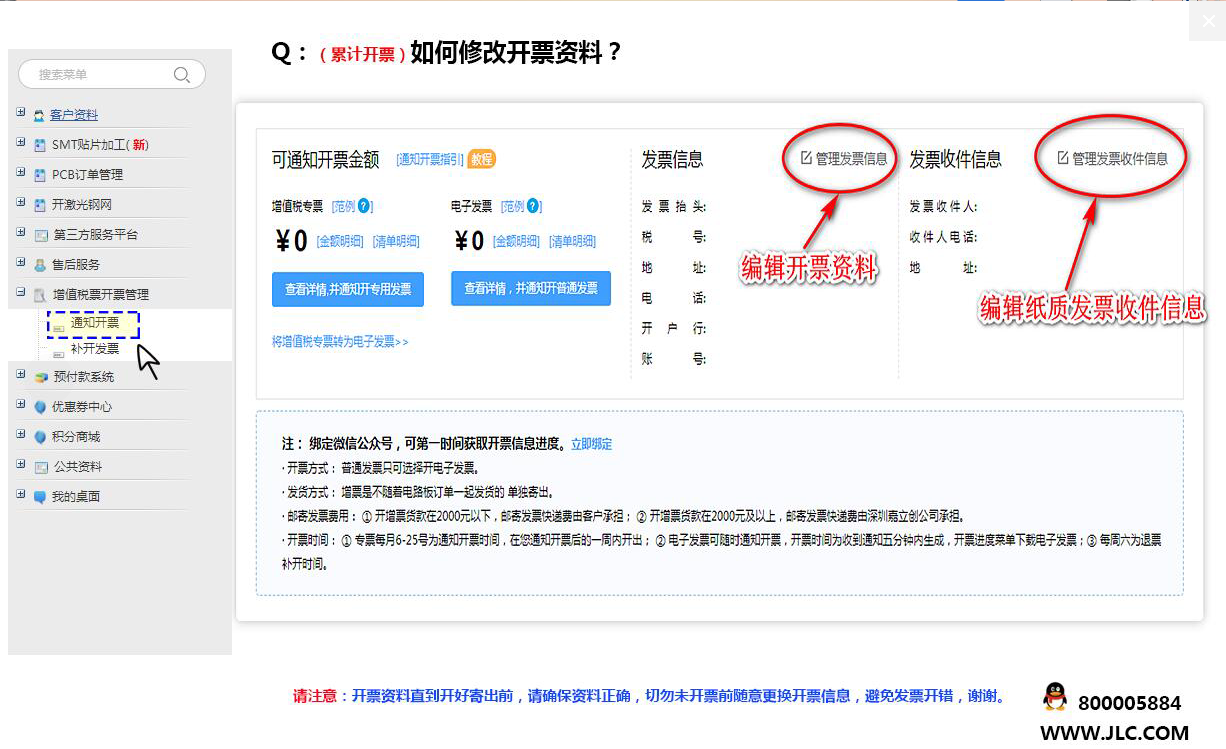Click the help icon next to 增值税专票 范例
Viewport: 1226px width, 749px height.
pyautogui.click(x=365, y=207)
